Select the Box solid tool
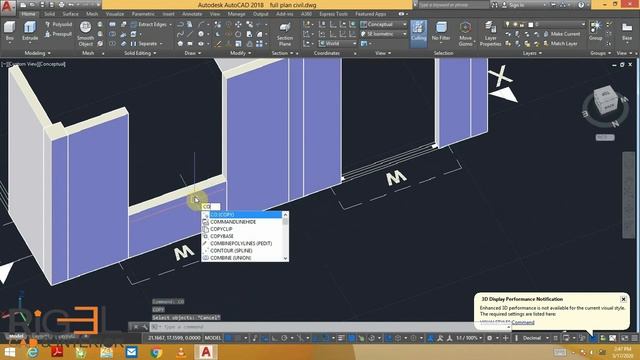Screen dimensions: 640x360 pyautogui.click(x=9, y=31)
